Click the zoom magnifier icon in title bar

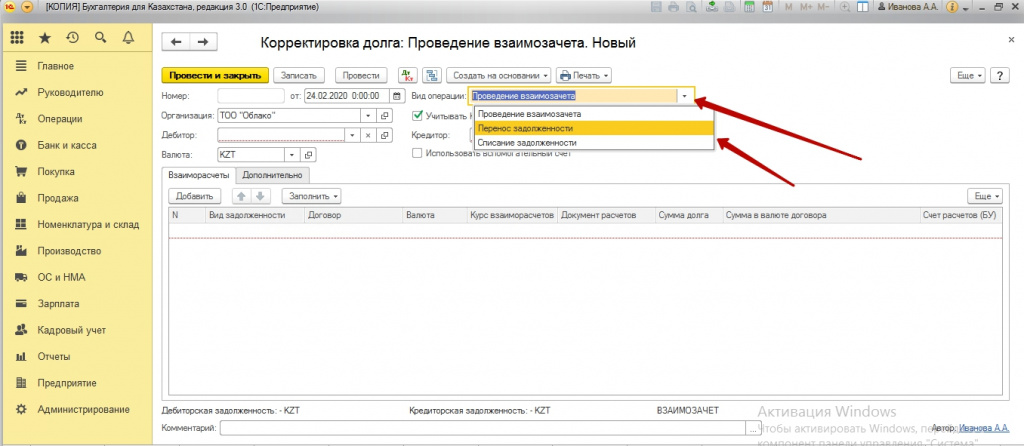coord(845,7)
